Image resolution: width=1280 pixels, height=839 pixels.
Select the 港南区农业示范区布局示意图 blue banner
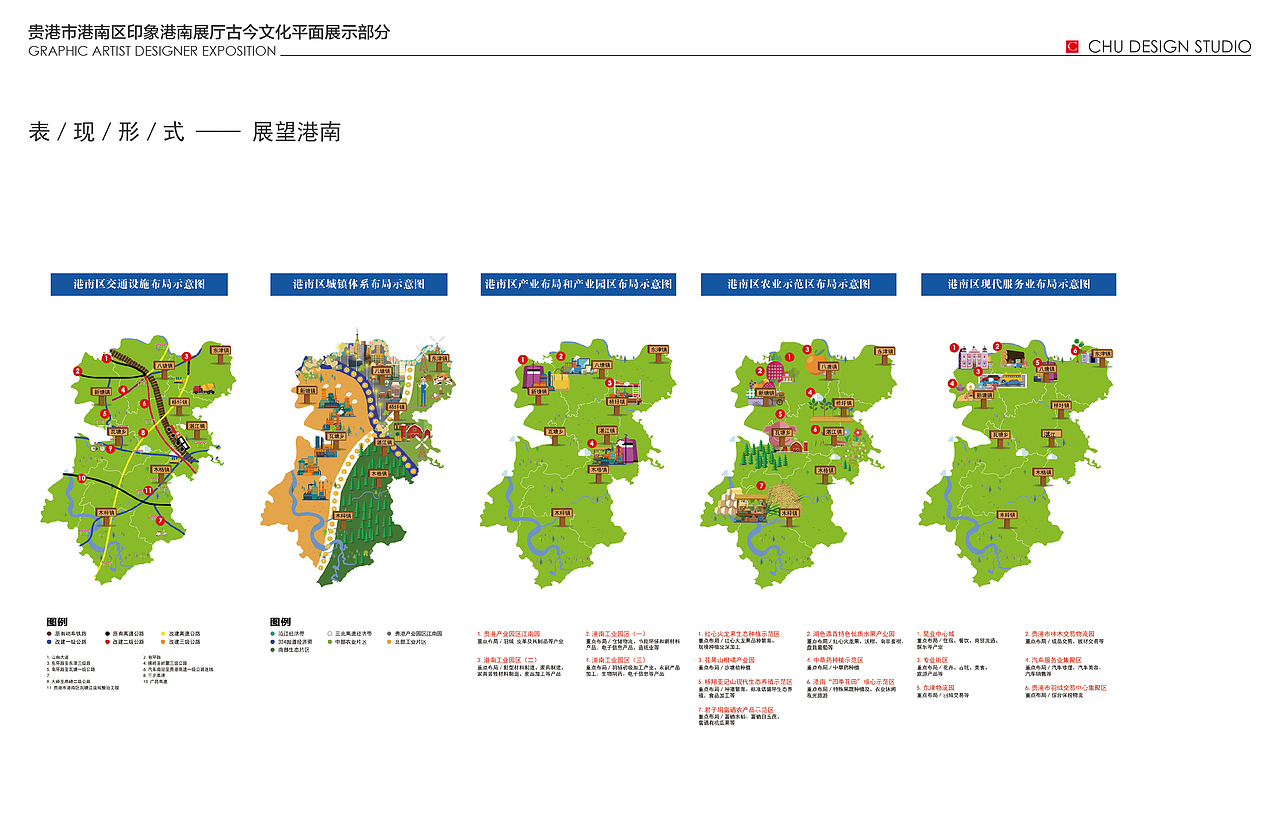pyautogui.click(x=798, y=284)
